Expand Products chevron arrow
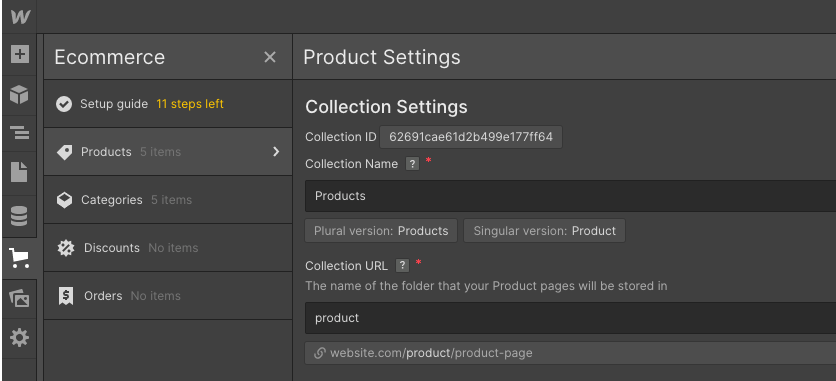Viewport: 836px width, 381px height. [x=276, y=152]
